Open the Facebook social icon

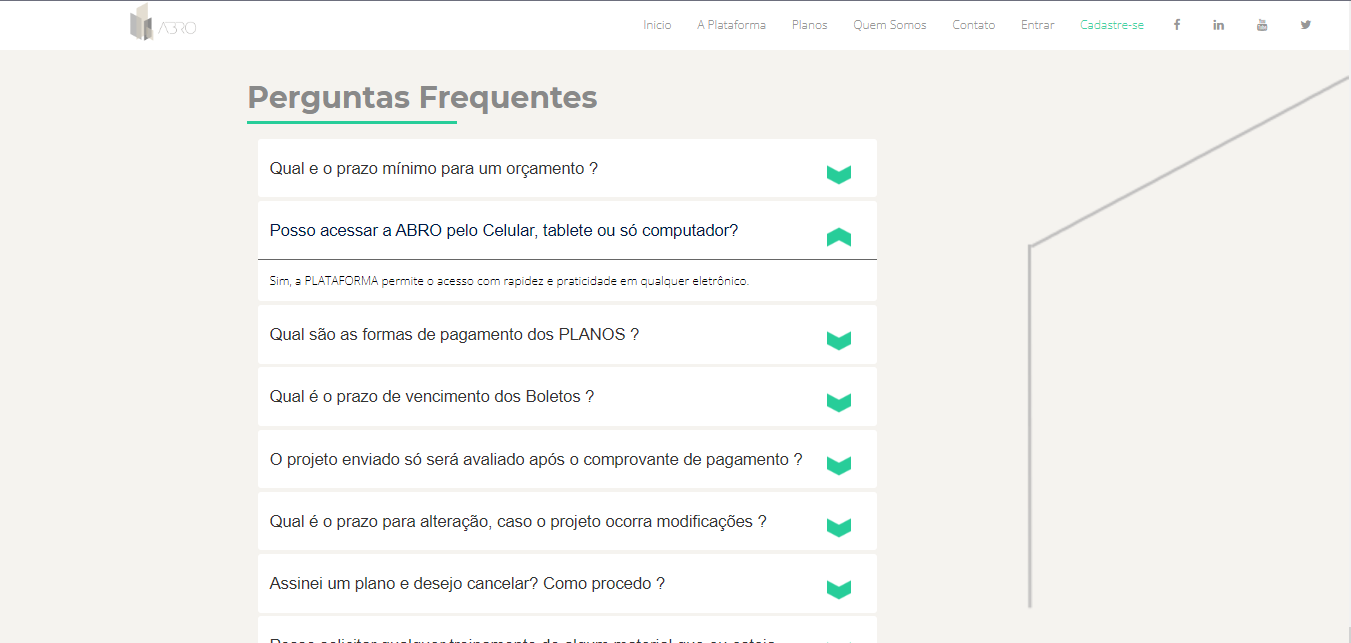click(x=1177, y=25)
